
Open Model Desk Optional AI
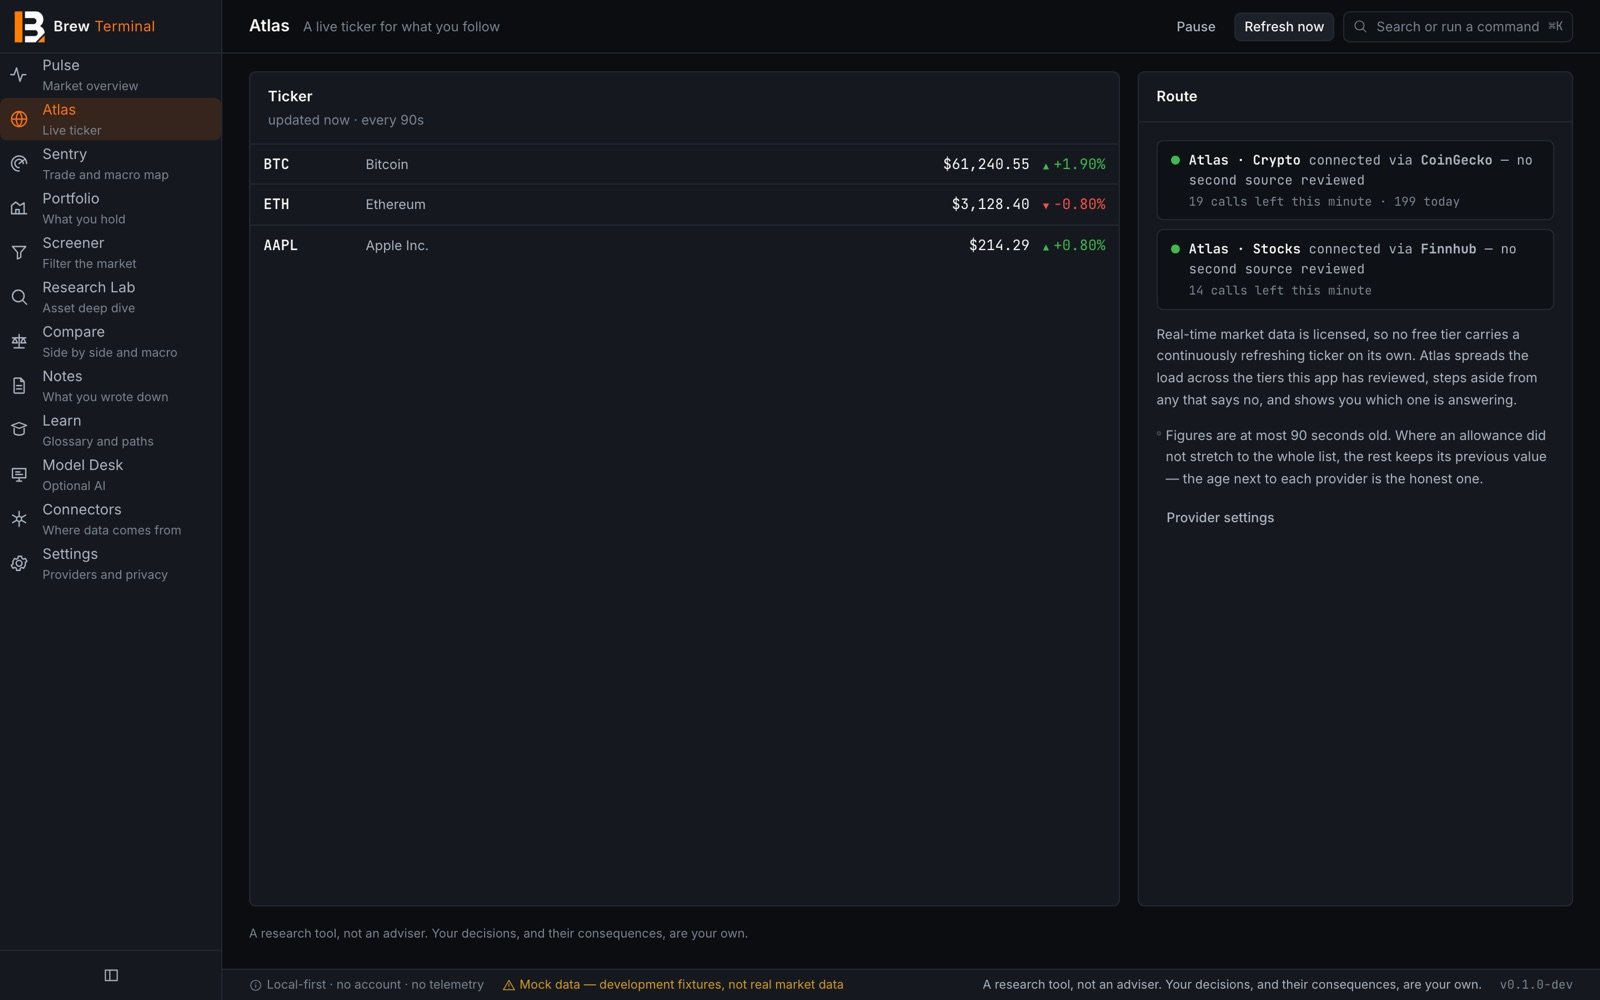pos(110,475)
